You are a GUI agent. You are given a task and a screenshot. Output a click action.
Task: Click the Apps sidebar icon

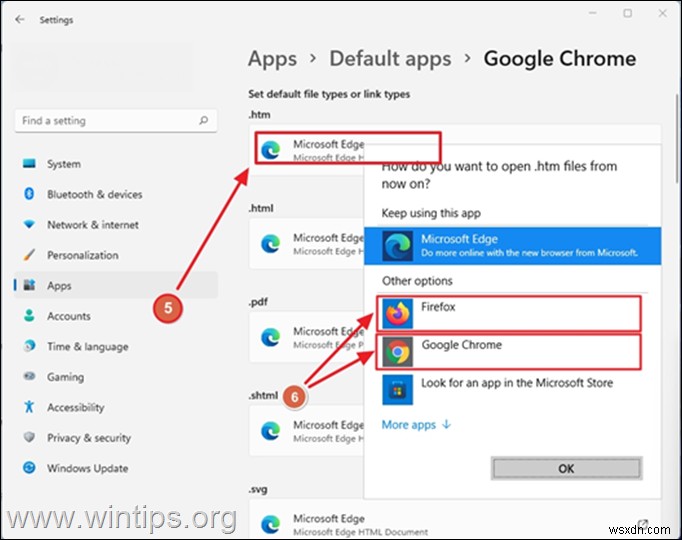[x=29, y=285]
